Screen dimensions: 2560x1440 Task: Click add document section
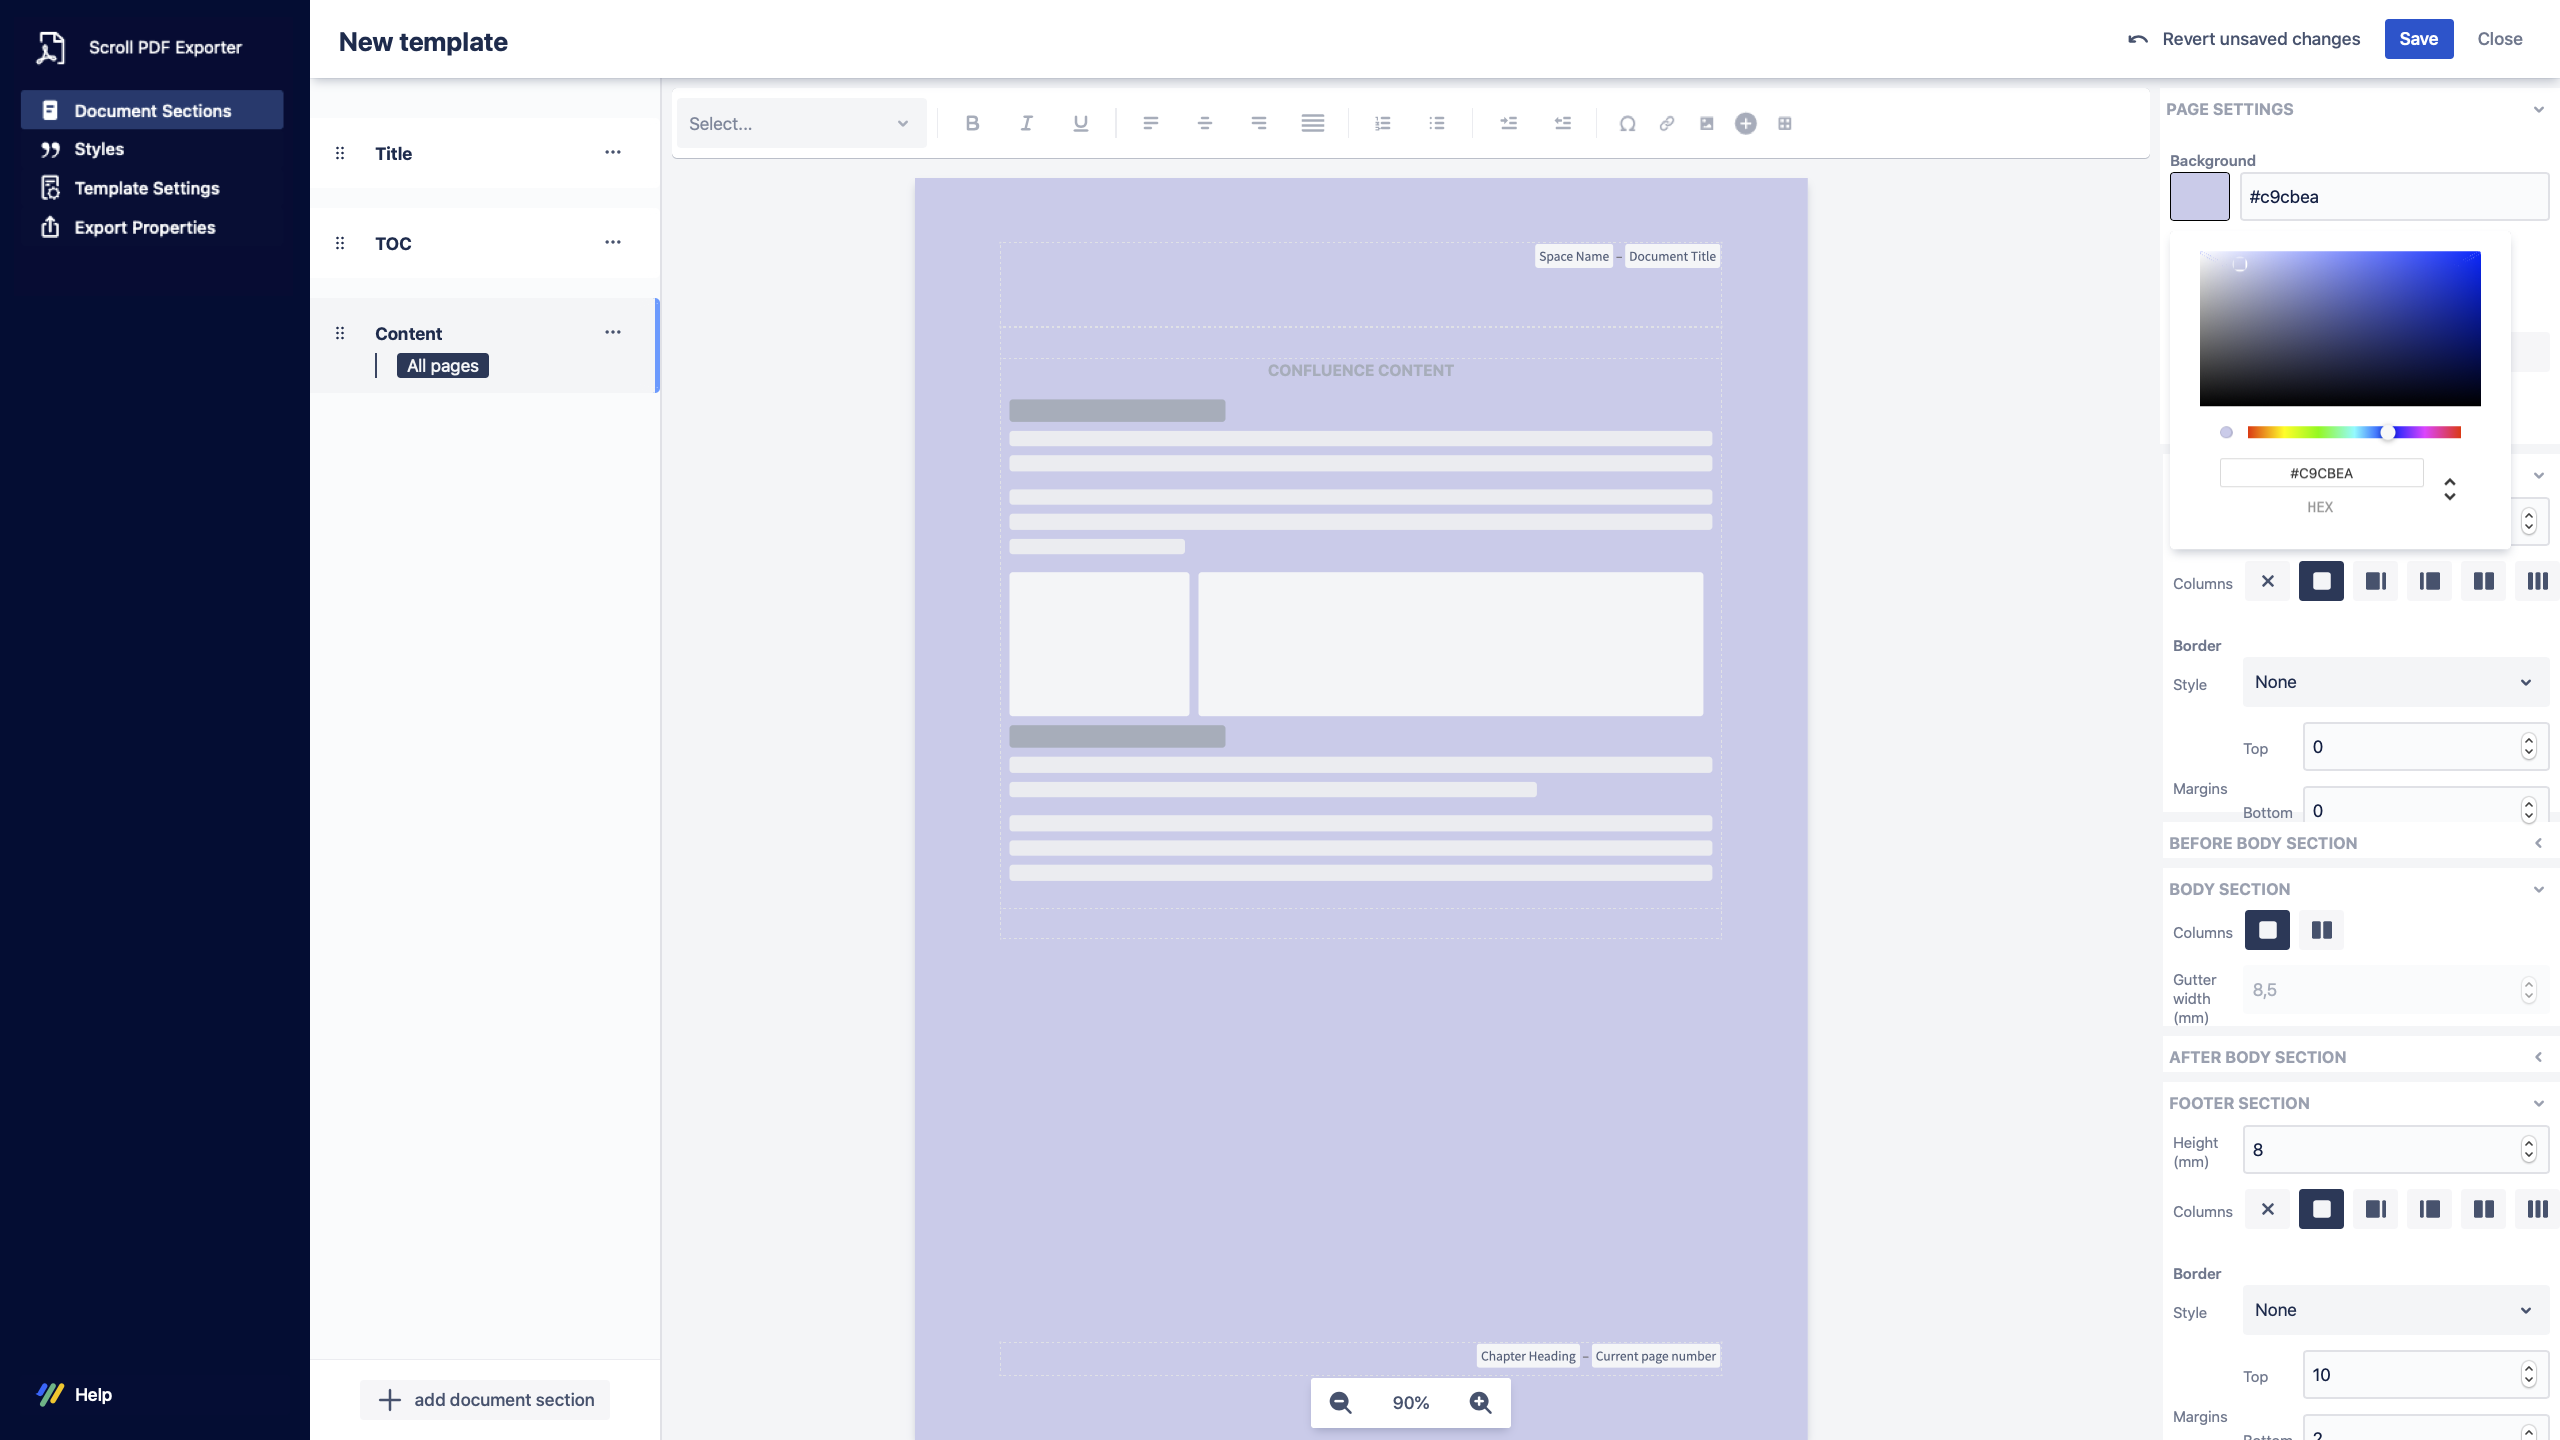pyautogui.click(x=485, y=1400)
